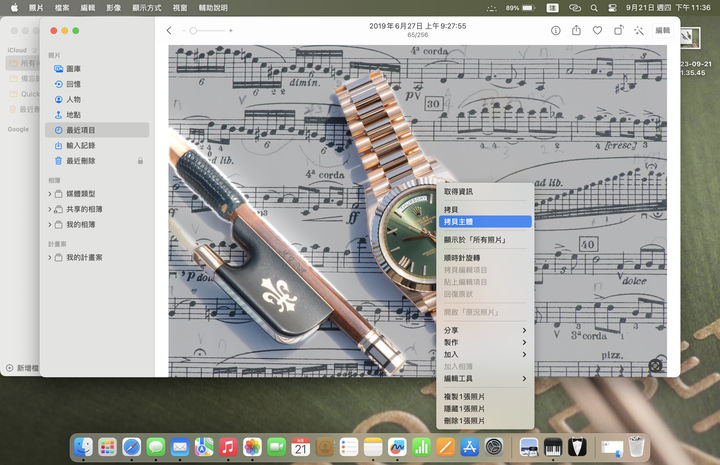Mark photo as favorite with heart icon
The image size is (720, 465).
pos(597,30)
